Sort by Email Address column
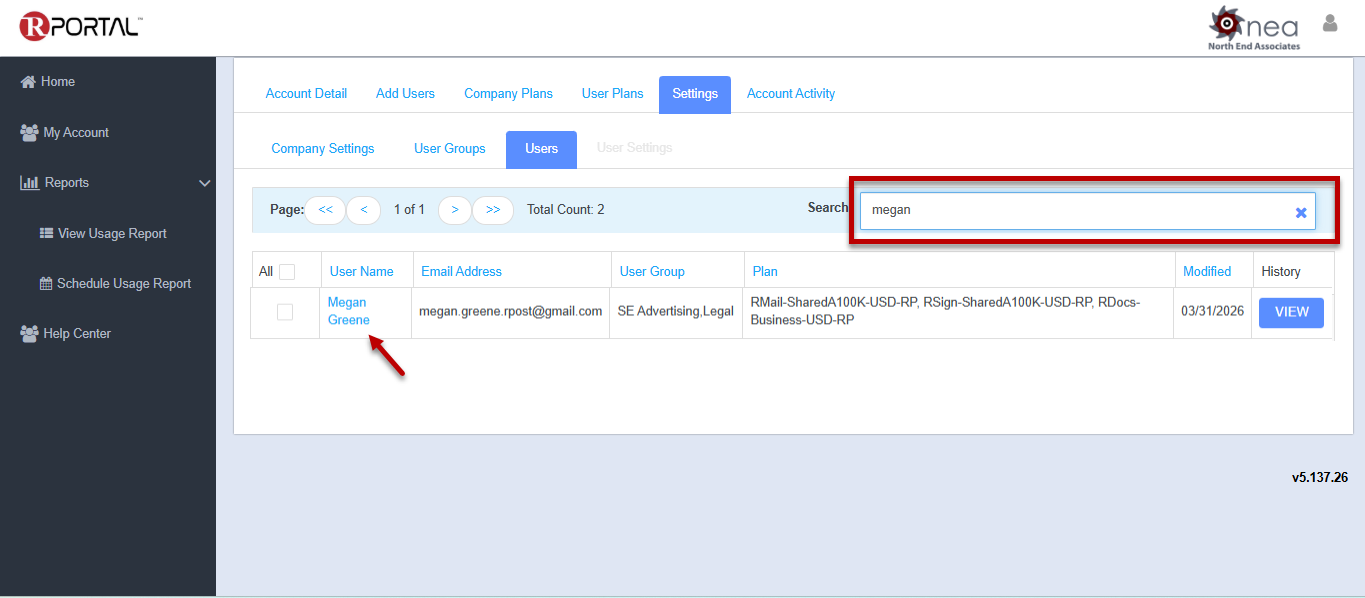 coord(461,272)
